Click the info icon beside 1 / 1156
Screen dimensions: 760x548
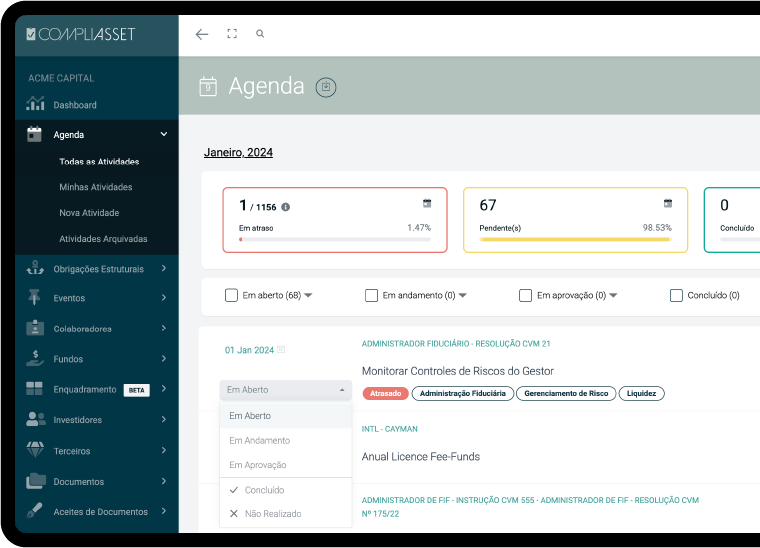click(x=285, y=207)
